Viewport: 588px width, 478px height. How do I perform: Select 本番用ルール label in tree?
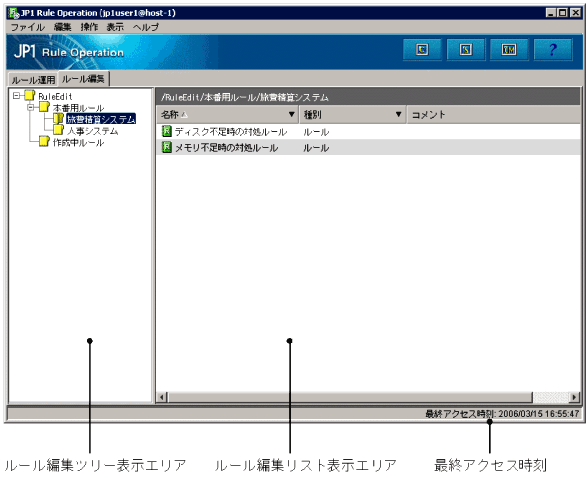click(x=78, y=108)
